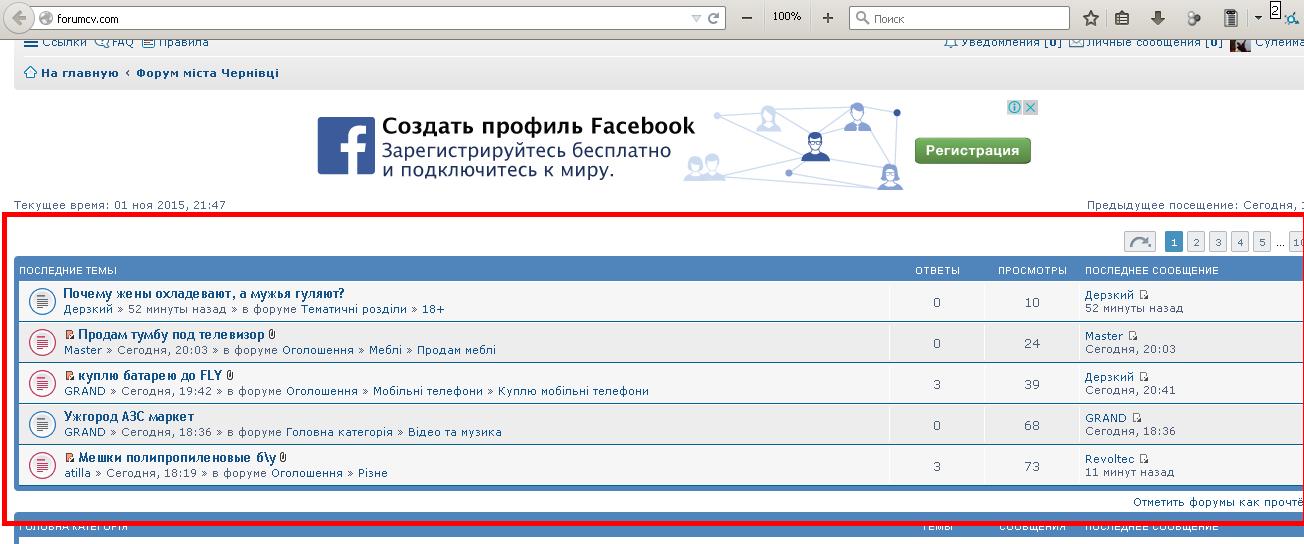Open the browser downloads arrow icon
The width and height of the screenshot is (1304, 544).
[1158, 18]
